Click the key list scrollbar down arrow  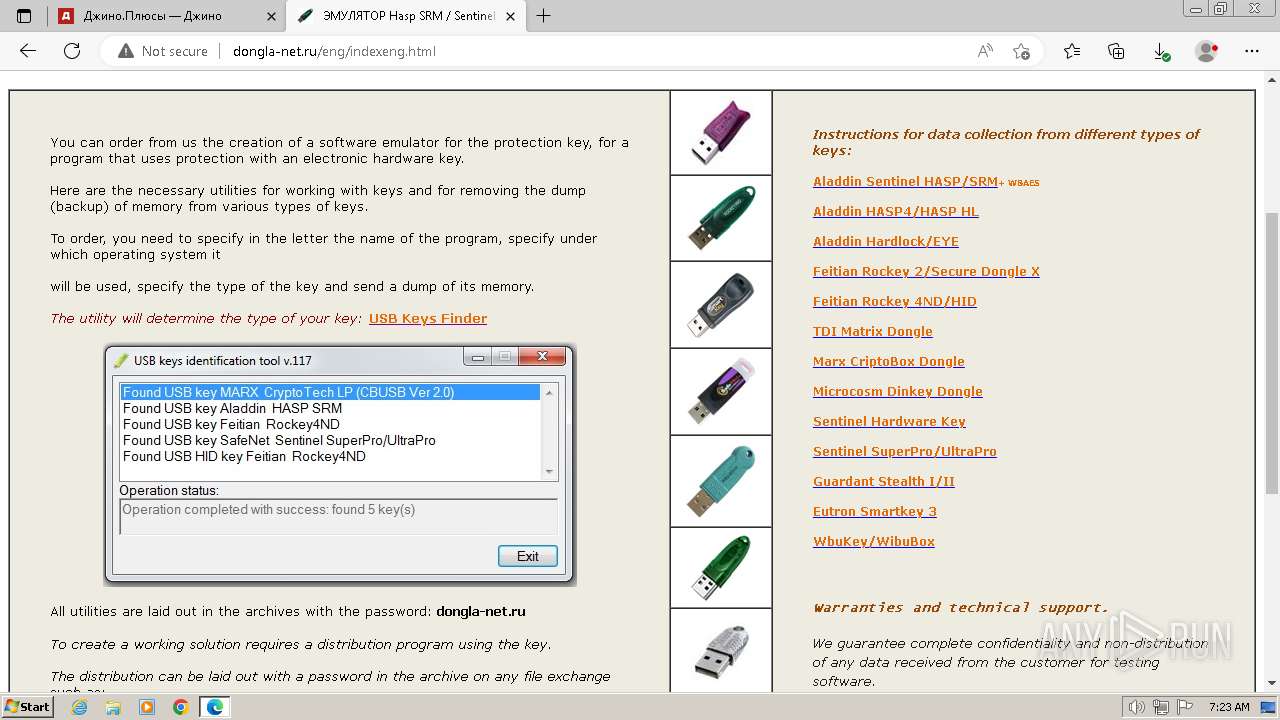coord(549,472)
